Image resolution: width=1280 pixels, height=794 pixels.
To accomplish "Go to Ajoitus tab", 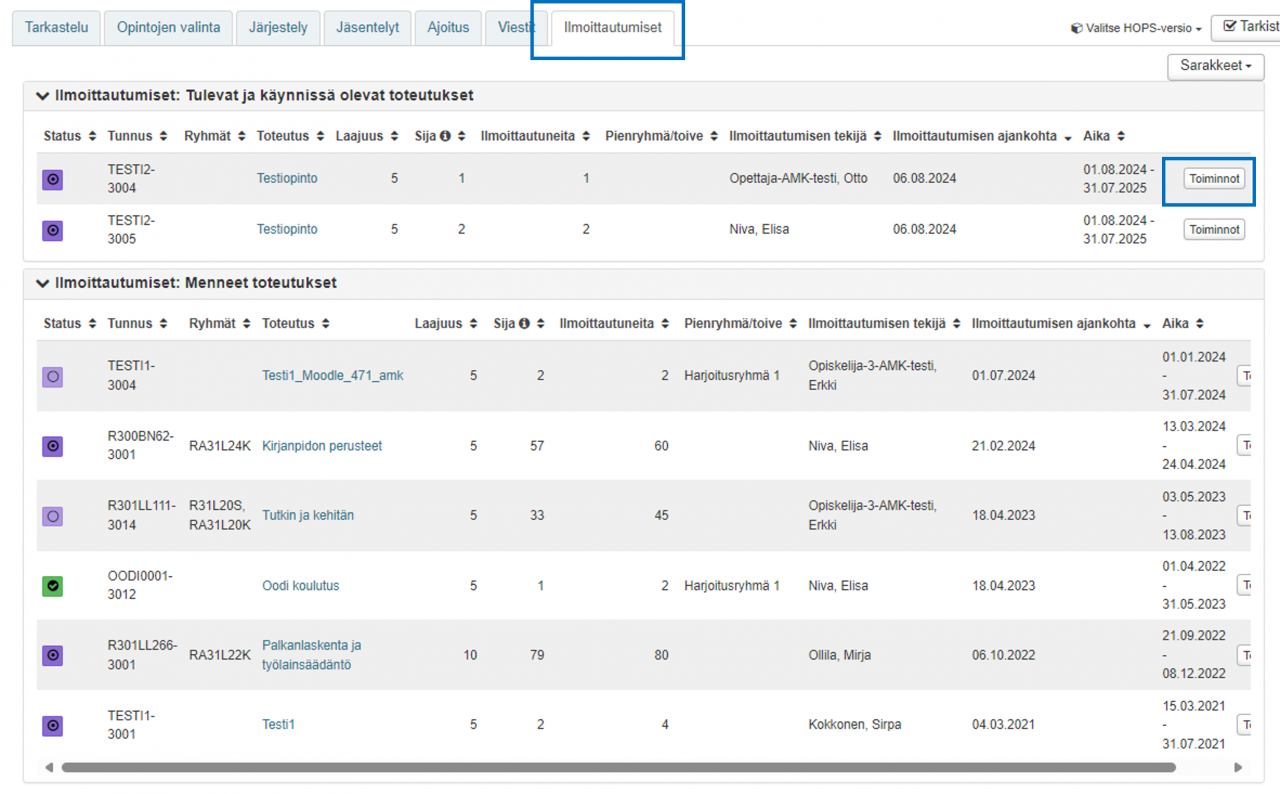I will [448, 28].
